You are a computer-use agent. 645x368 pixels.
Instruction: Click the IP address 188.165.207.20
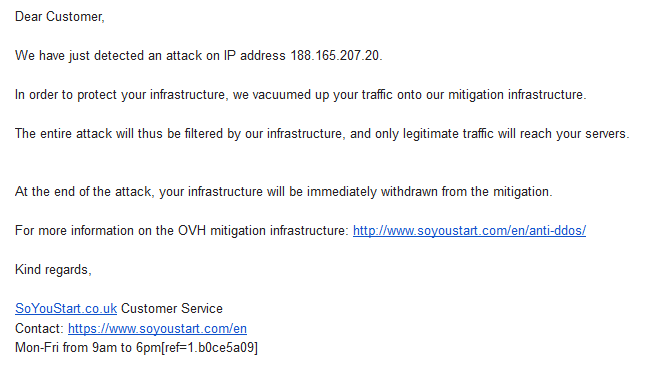point(334,56)
